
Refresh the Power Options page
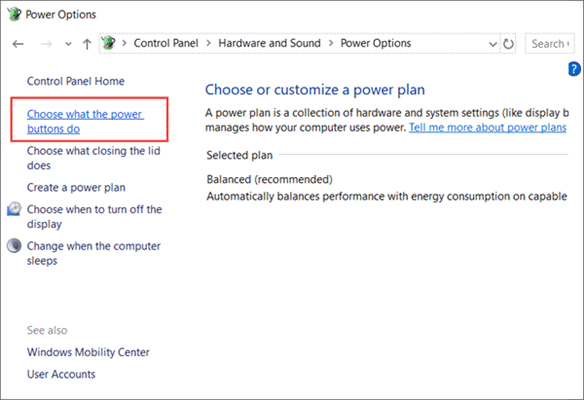coord(508,44)
